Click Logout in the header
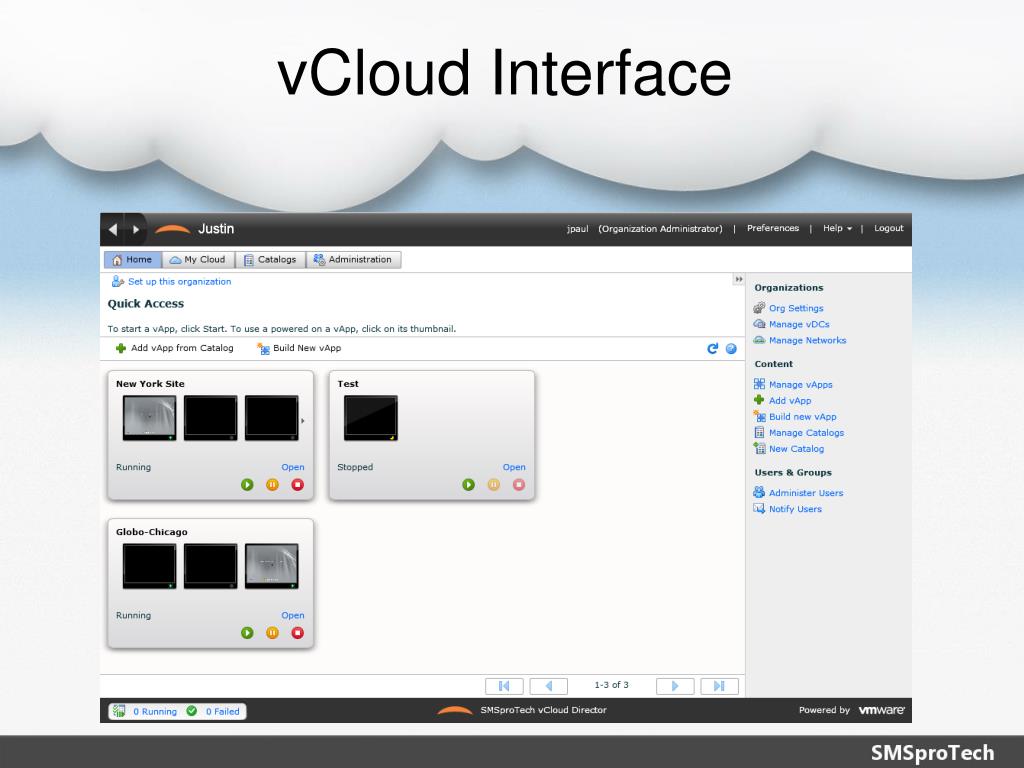This screenshot has height=768, width=1024. point(888,228)
